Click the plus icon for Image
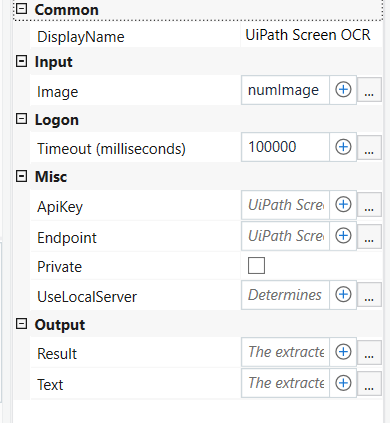This screenshot has width=390, height=423. (x=343, y=90)
